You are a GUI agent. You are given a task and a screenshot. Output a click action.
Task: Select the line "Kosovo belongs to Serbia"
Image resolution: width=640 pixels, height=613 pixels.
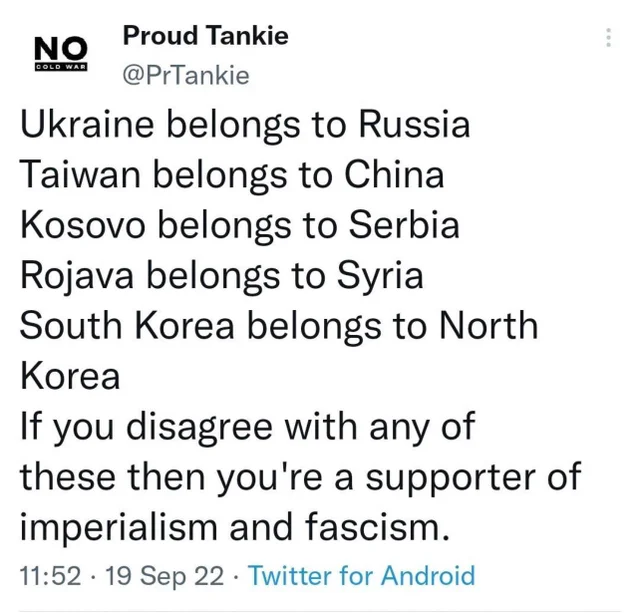[240, 226]
